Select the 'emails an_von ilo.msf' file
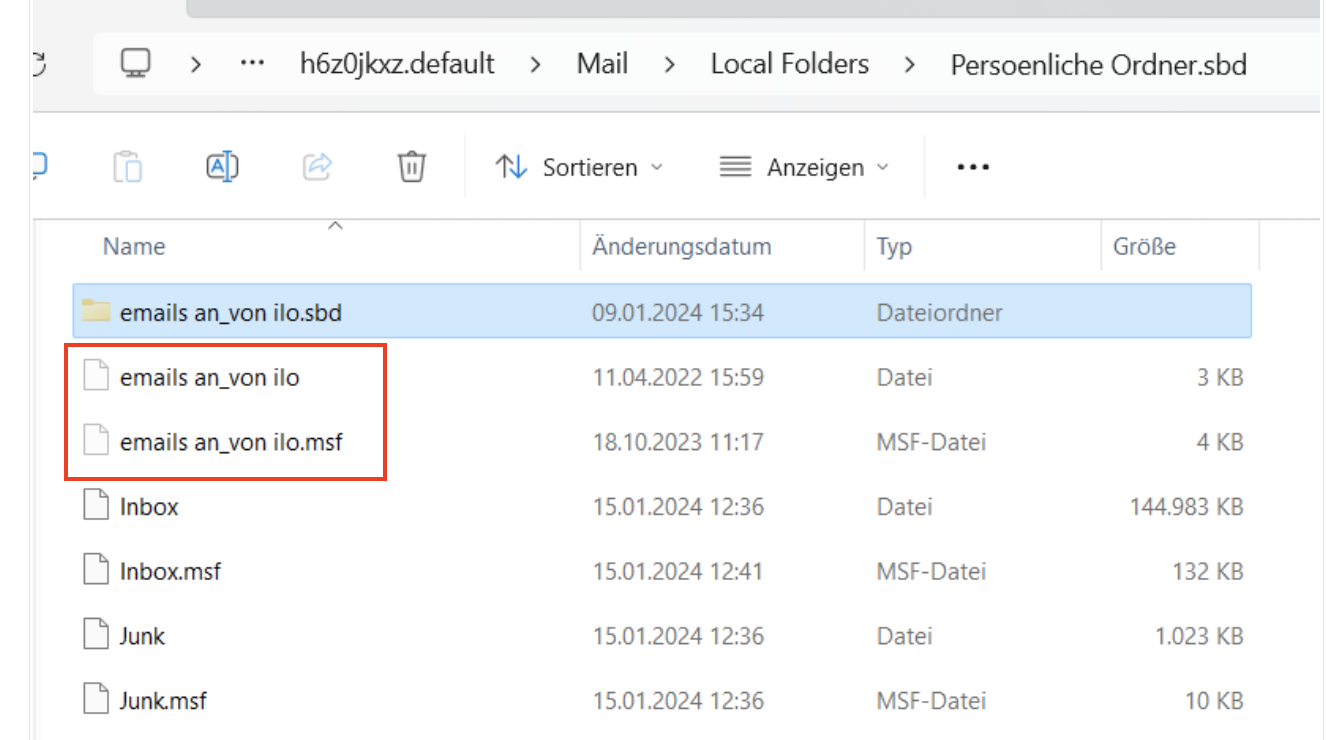The image size is (1326, 740). point(231,441)
